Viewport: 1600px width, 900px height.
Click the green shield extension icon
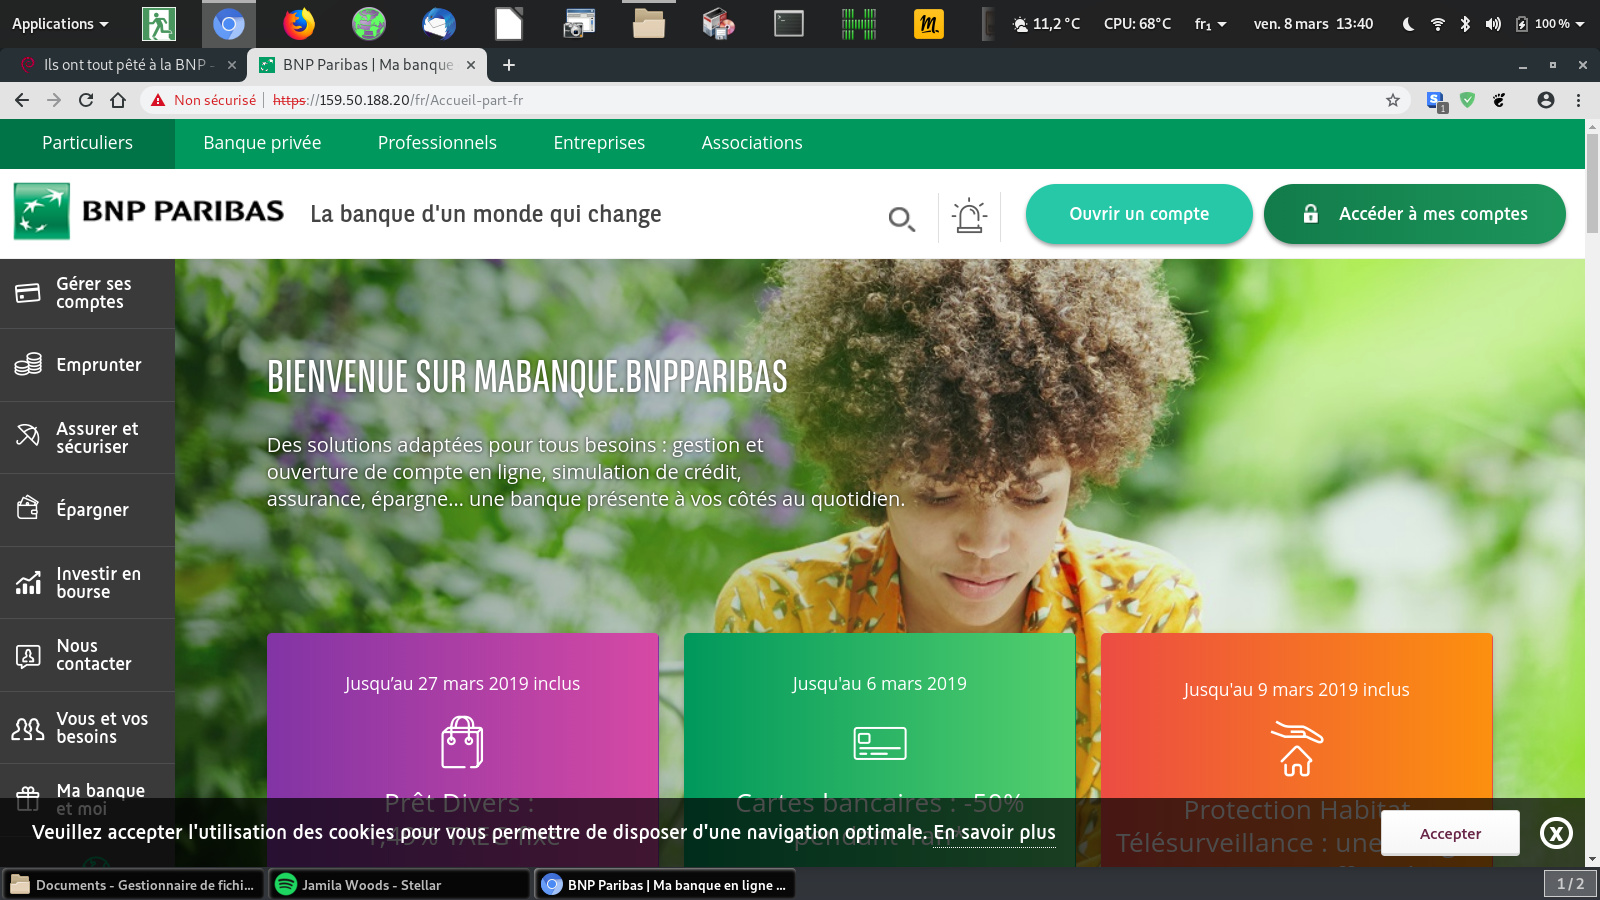(1467, 100)
